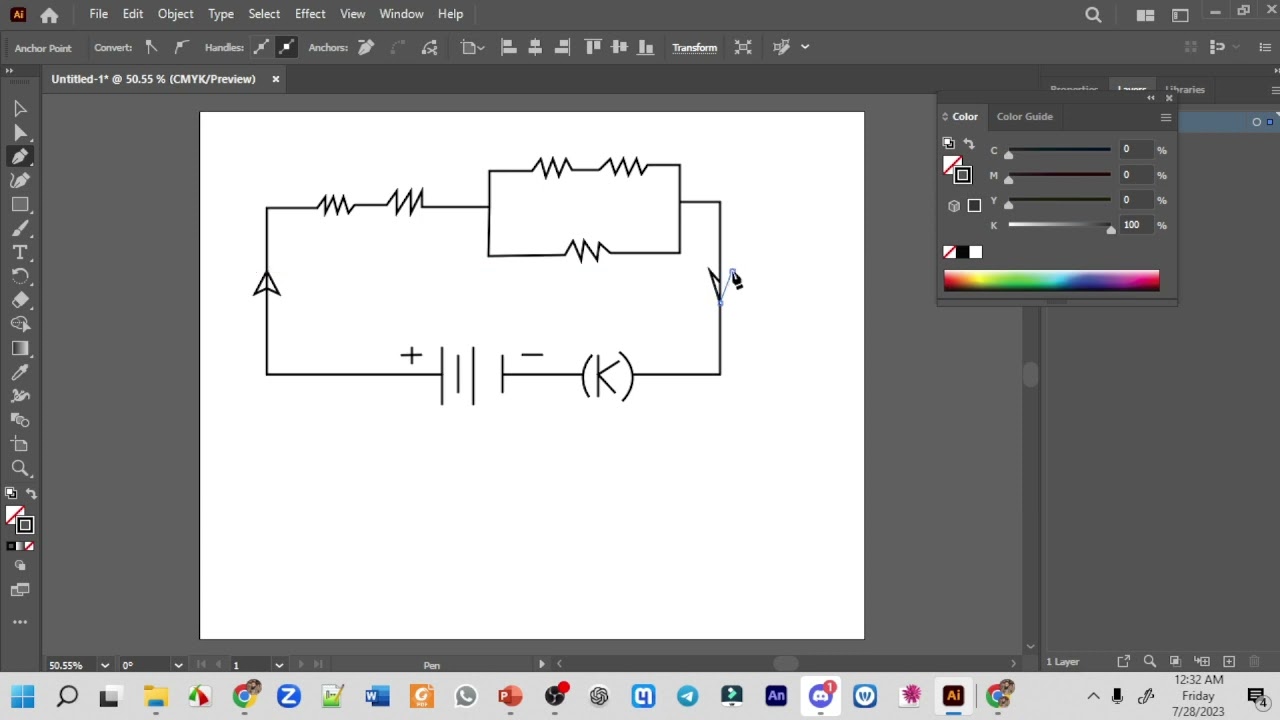Activate stroke box in Color panel
The width and height of the screenshot is (1280, 720).
(962, 176)
